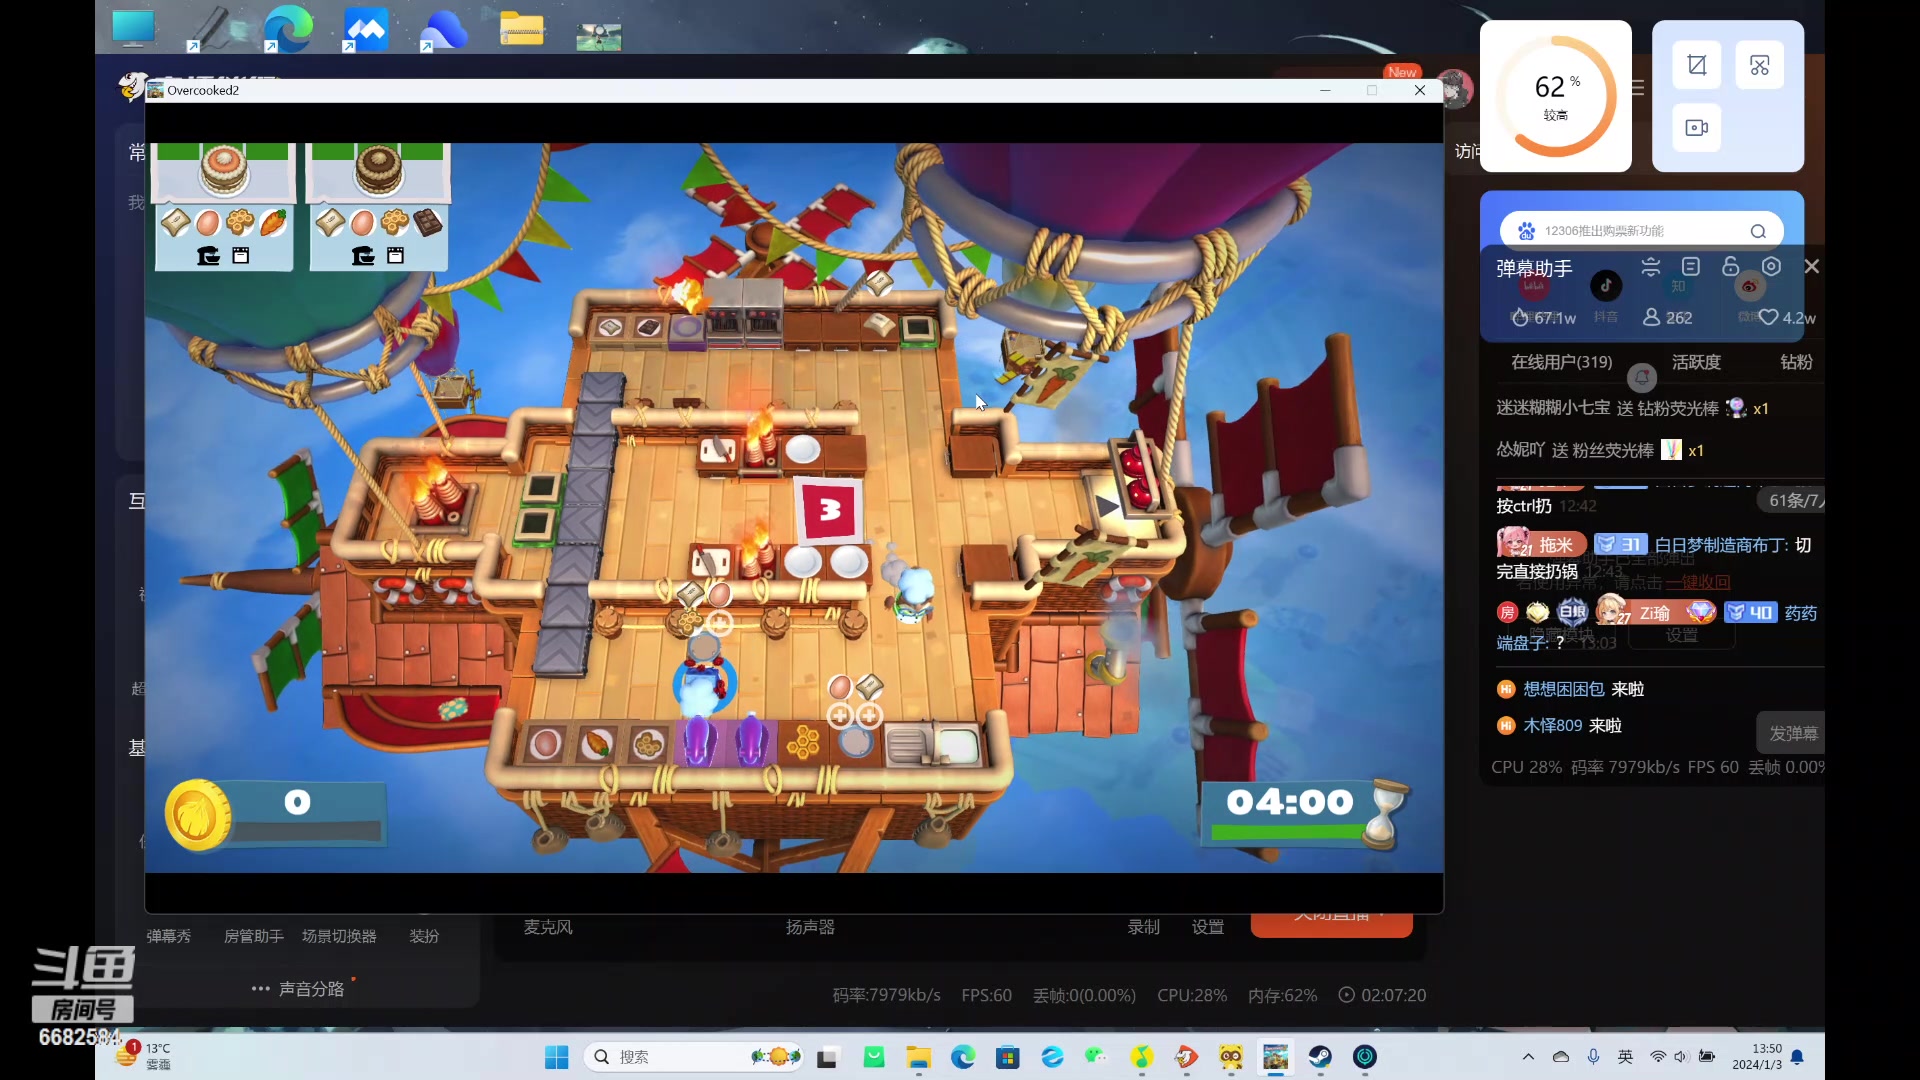The height and width of the screenshot is (1080, 1920).
Task: Open the Windows Start menu
Action: pyautogui.click(x=556, y=1057)
